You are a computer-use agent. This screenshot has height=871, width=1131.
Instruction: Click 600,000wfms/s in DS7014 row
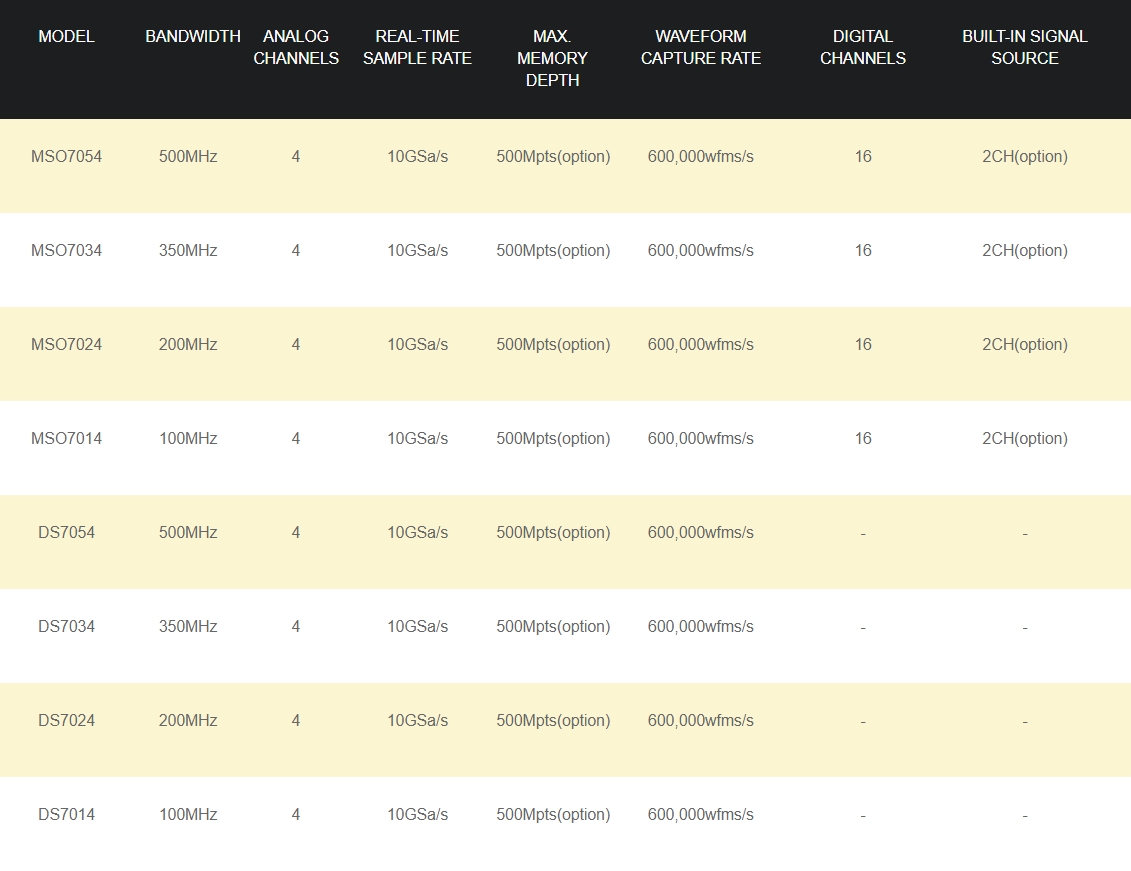[700, 814]
